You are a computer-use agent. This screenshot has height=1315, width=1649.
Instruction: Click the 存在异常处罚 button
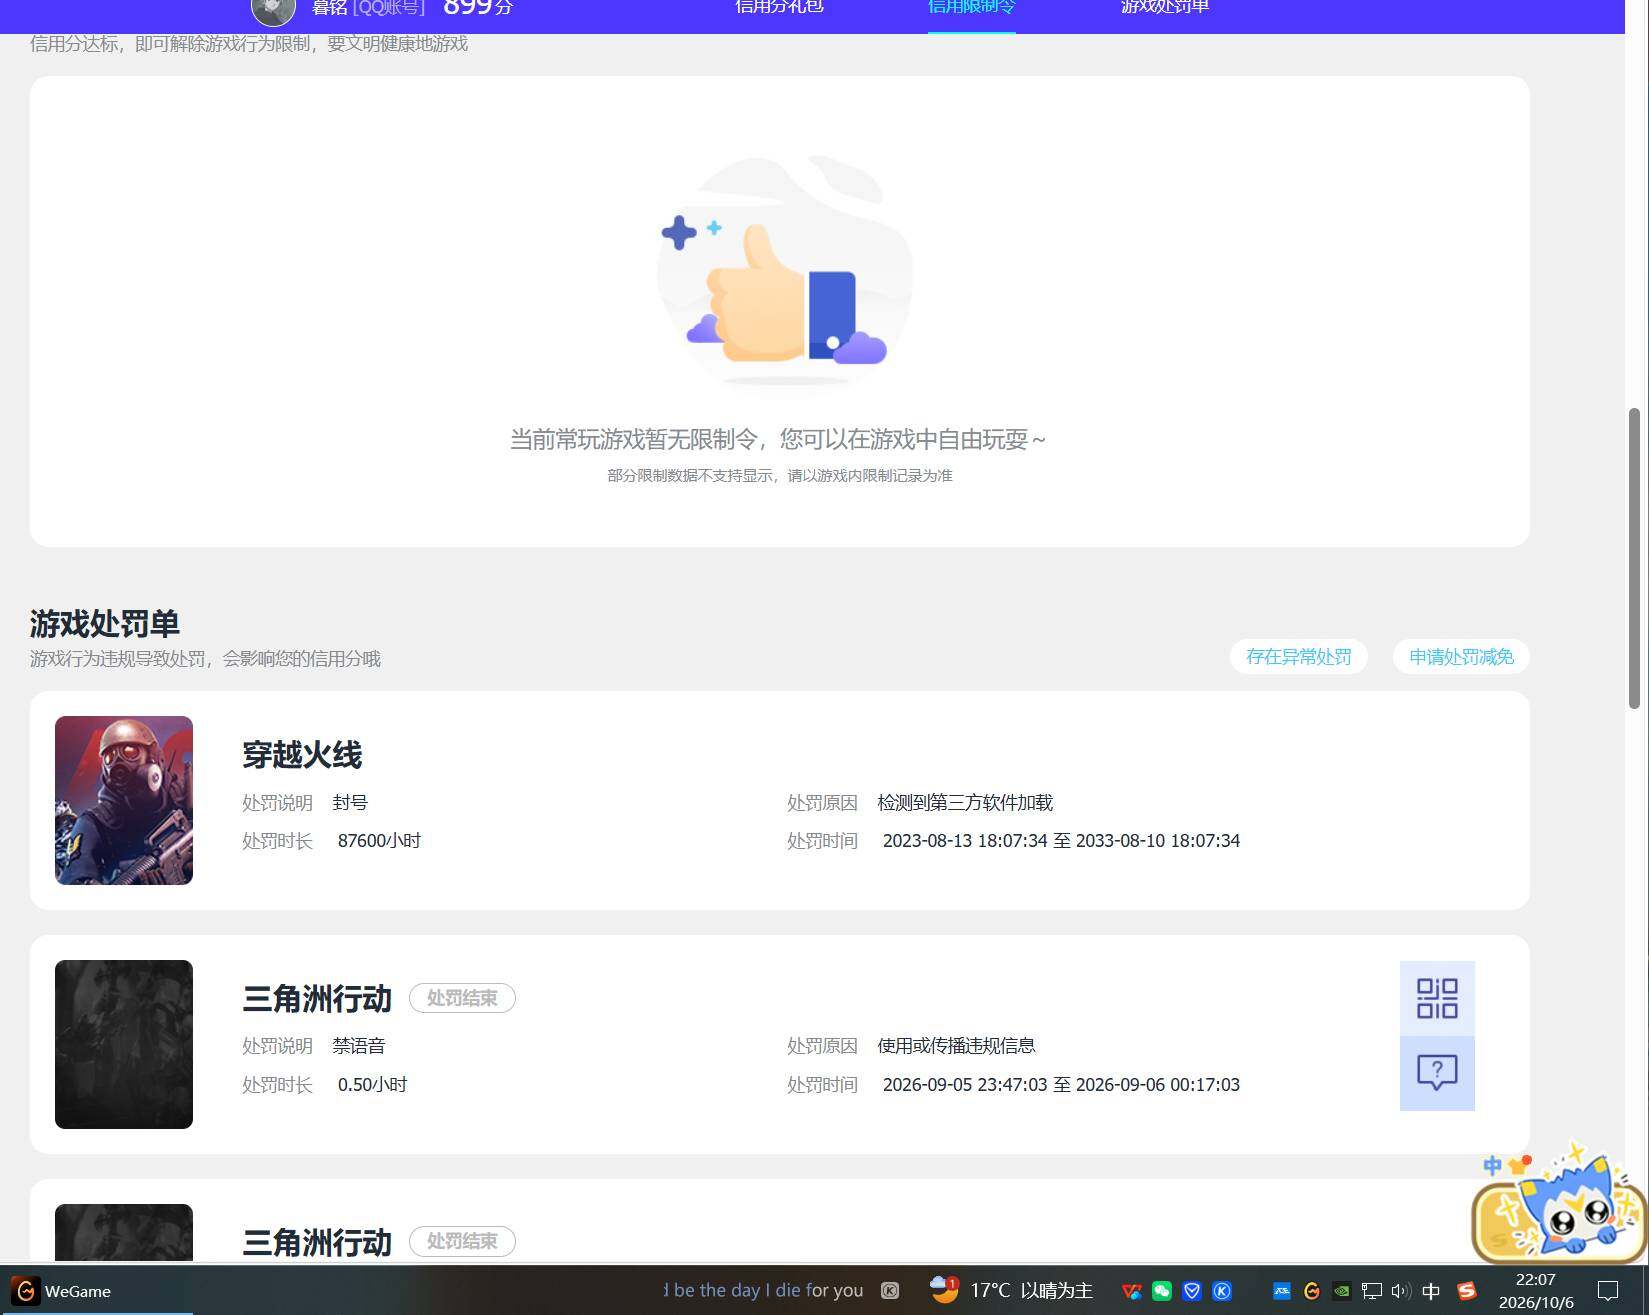(x=1298, y=657)
